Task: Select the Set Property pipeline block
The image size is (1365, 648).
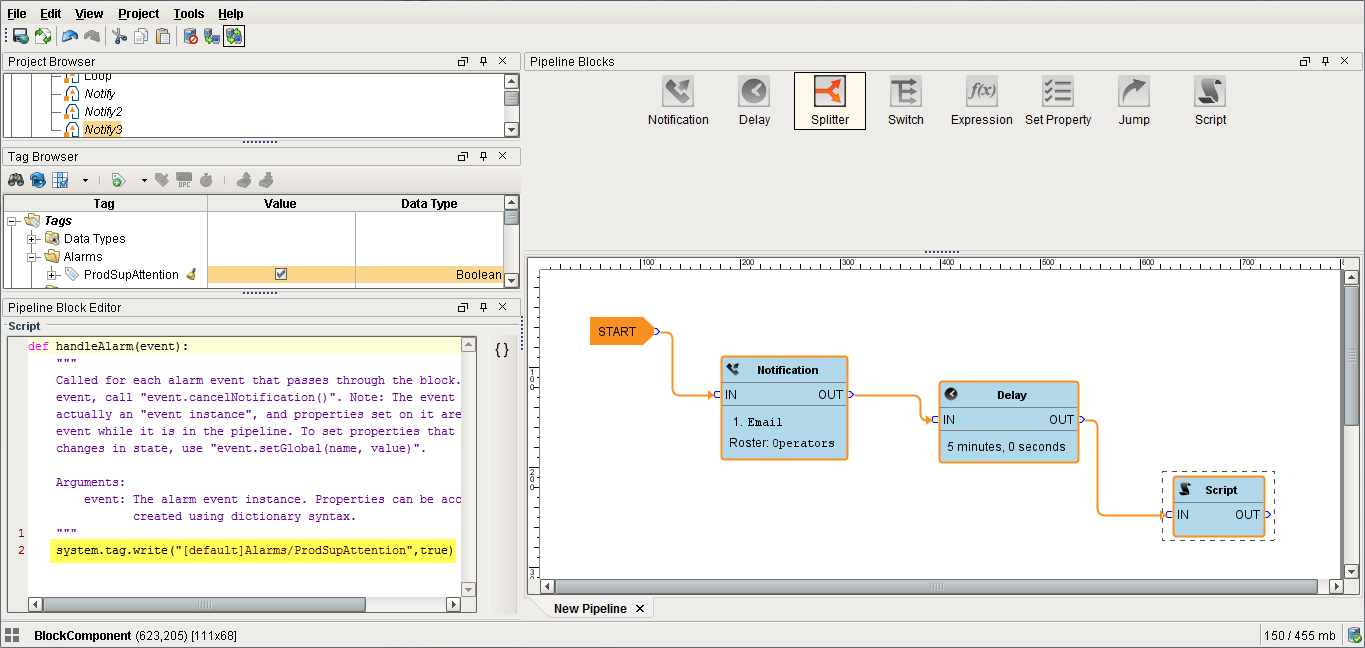Action: tap(1058, 101)
